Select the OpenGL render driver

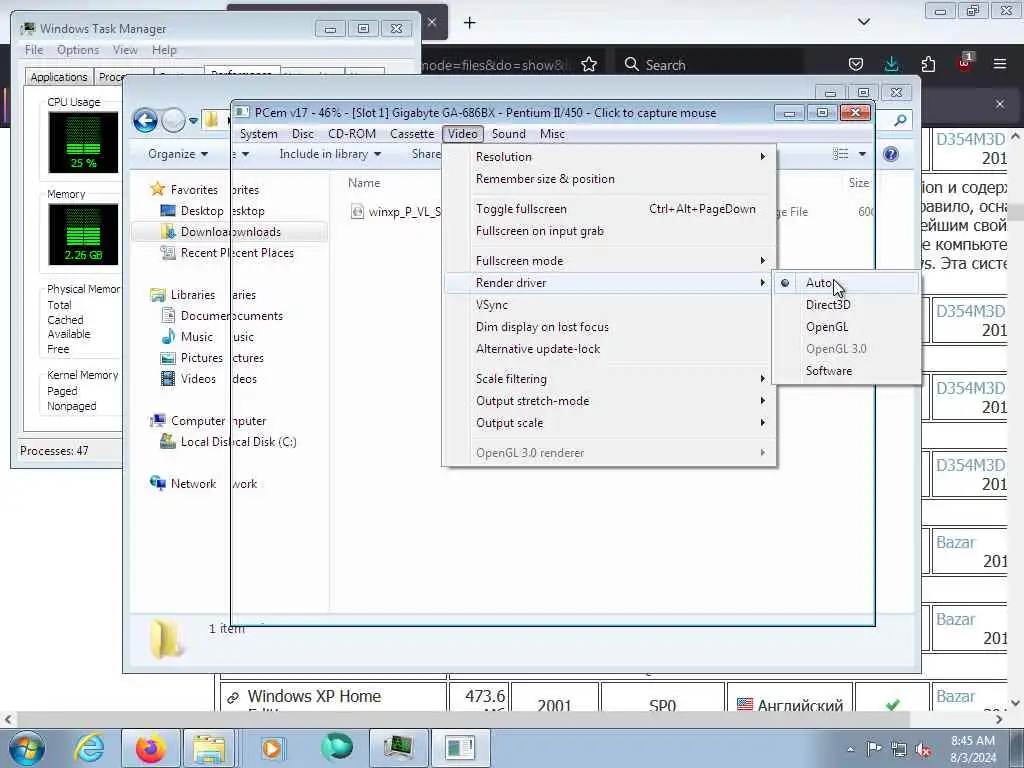point(846,327)
